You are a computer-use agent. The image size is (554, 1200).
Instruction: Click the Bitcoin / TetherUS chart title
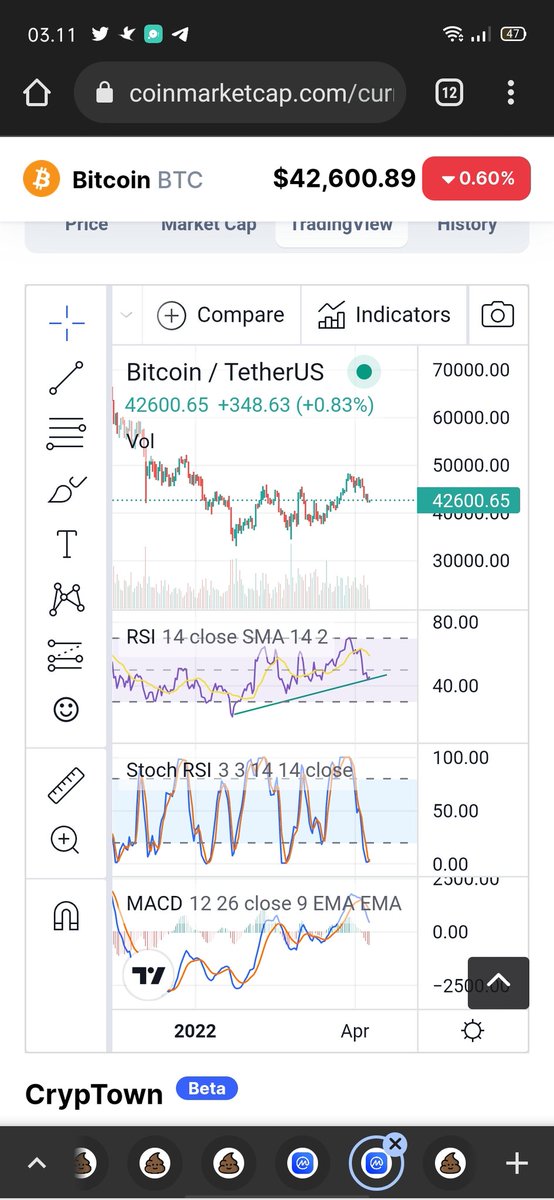225,373
